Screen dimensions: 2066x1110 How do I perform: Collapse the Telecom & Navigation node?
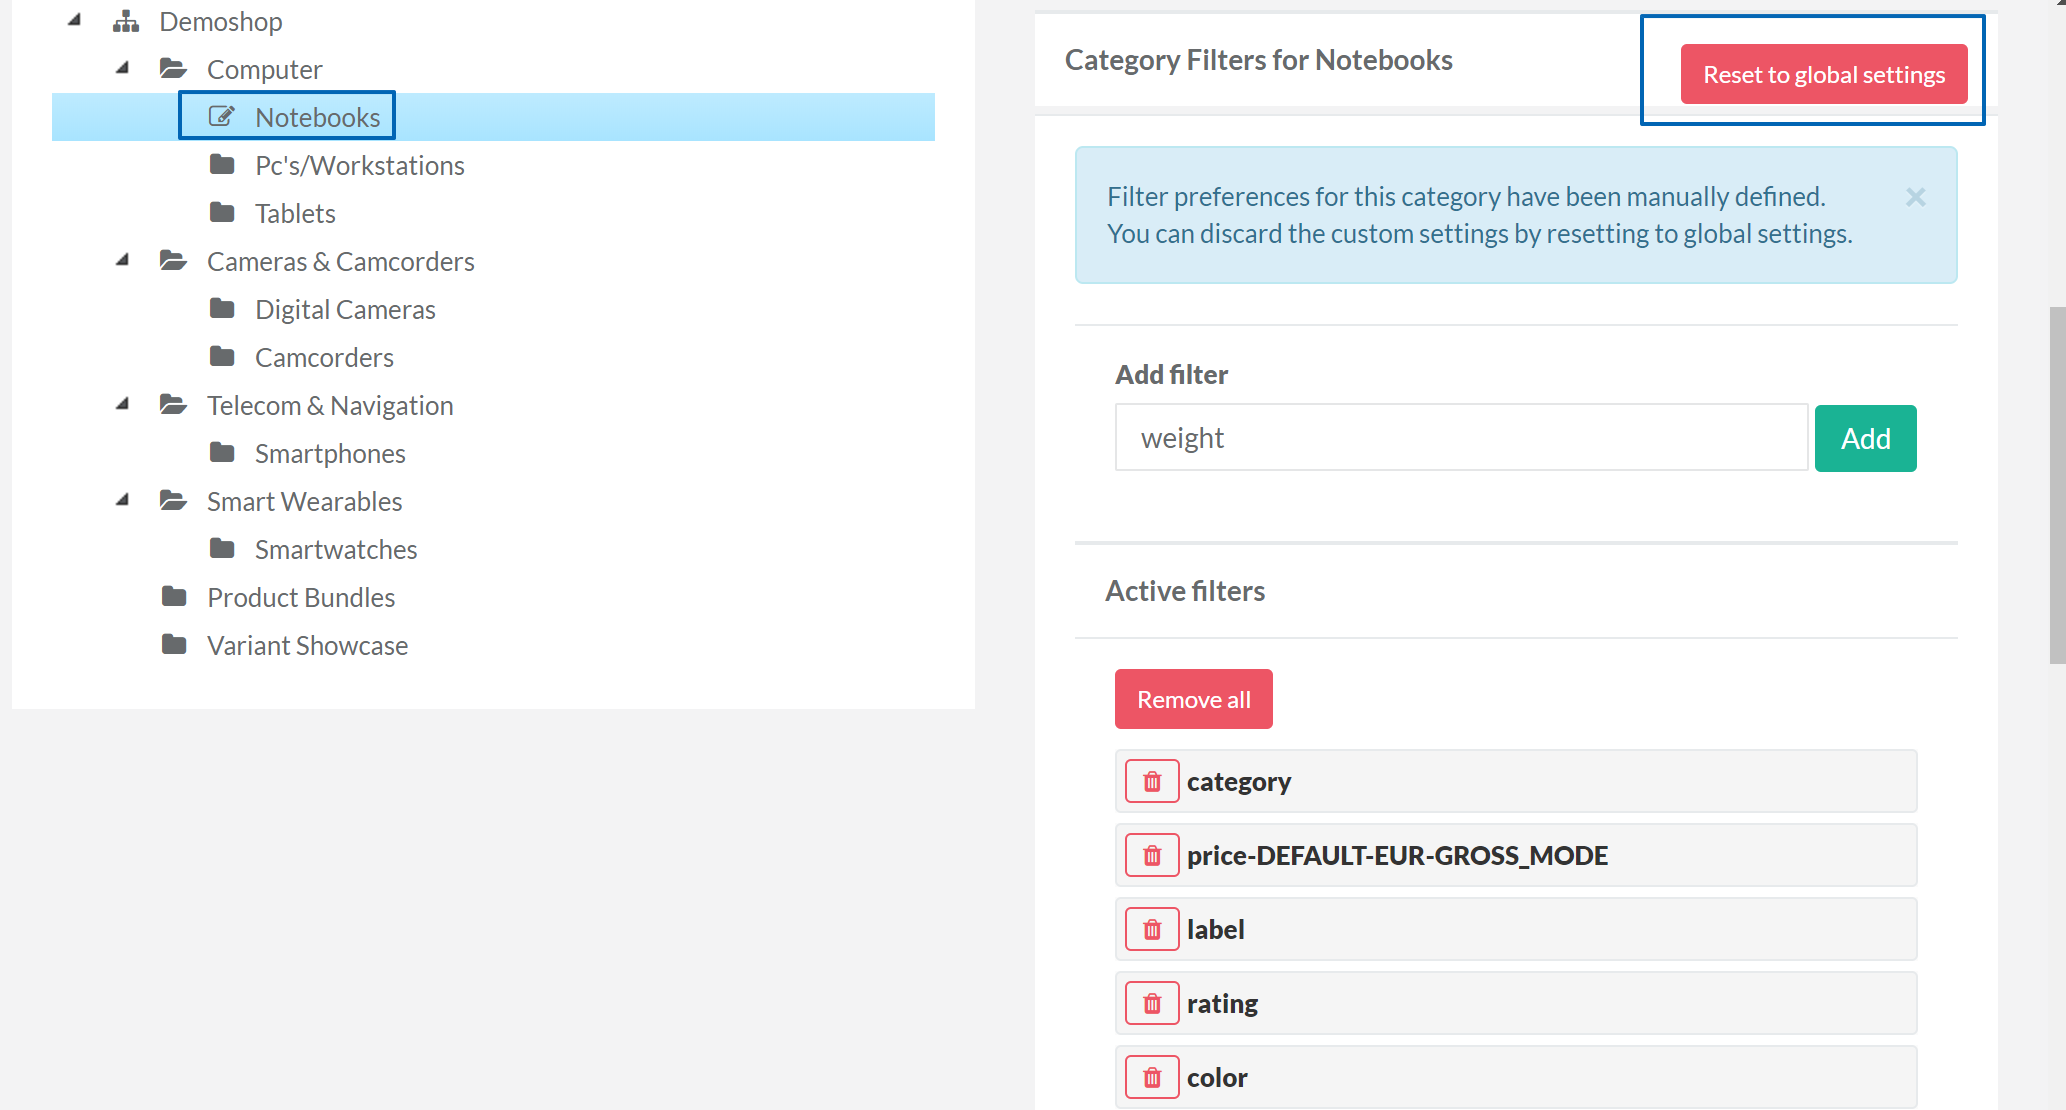[x=122, y=404]
